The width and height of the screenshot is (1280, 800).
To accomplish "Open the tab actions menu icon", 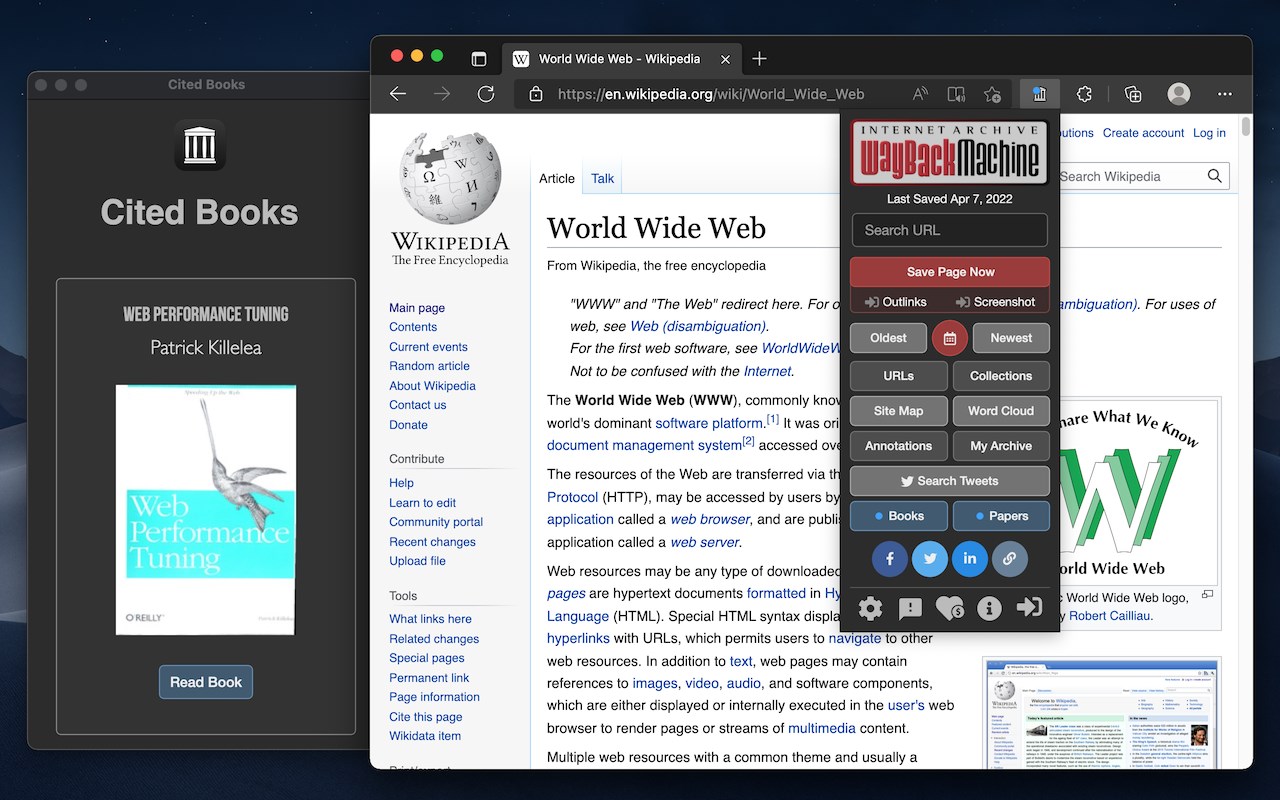I will (479, 59).
